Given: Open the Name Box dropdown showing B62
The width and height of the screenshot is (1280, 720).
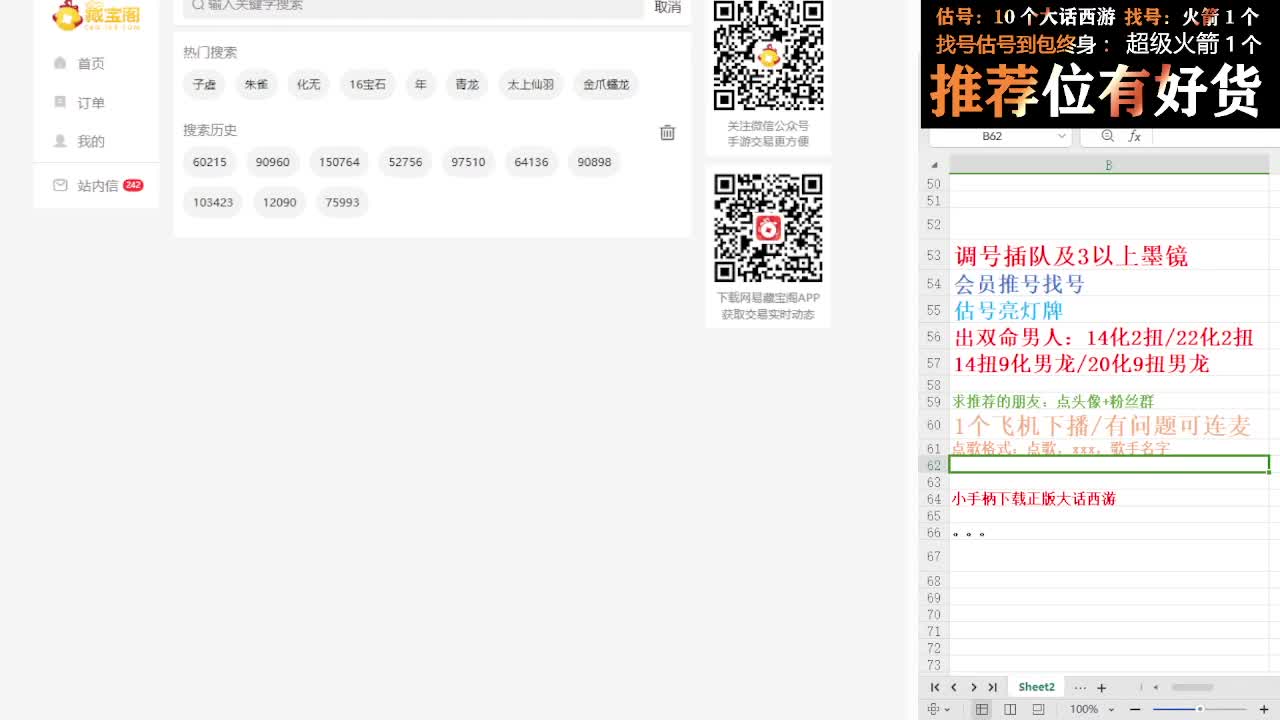Looking at the screenshot, I should coord(1062,136).
